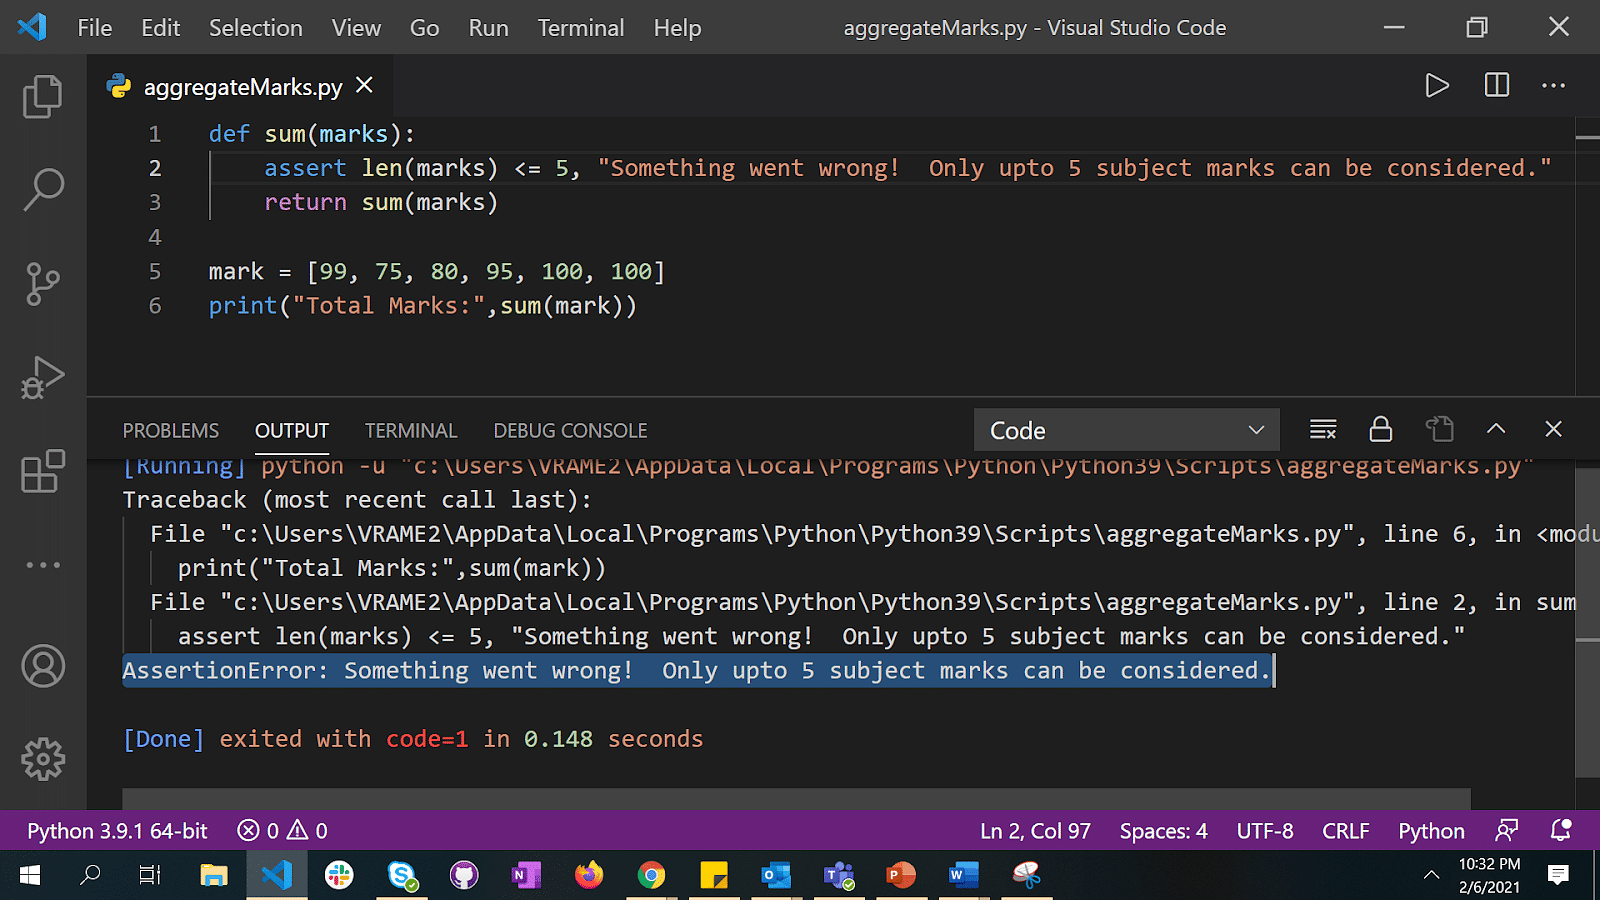Viewport: 1600px width, 900px height.
Task: Open the Search view in activity bar
Action: click(x=43, y=190)
